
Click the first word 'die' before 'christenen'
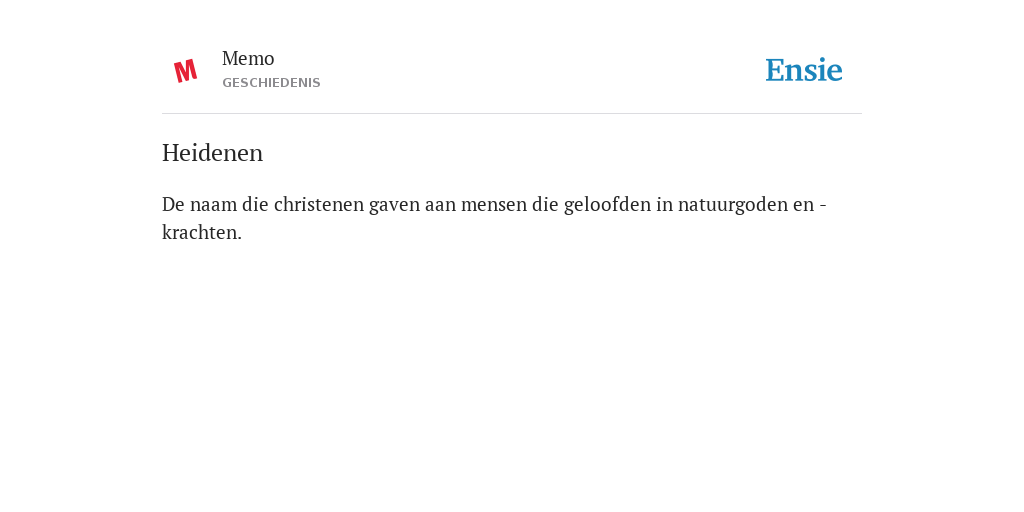click(255, 204)
